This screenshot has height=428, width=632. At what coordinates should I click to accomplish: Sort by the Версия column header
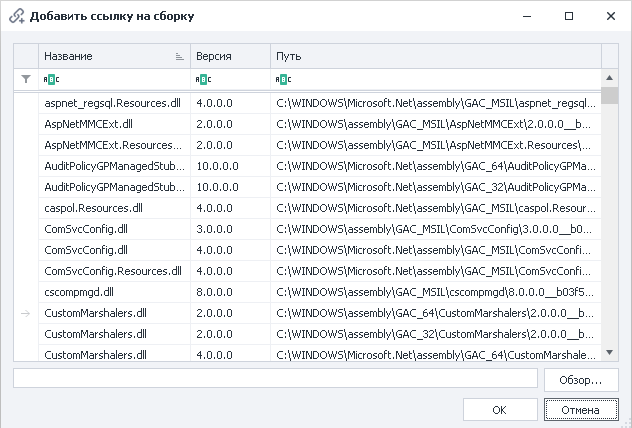(230, 57)
